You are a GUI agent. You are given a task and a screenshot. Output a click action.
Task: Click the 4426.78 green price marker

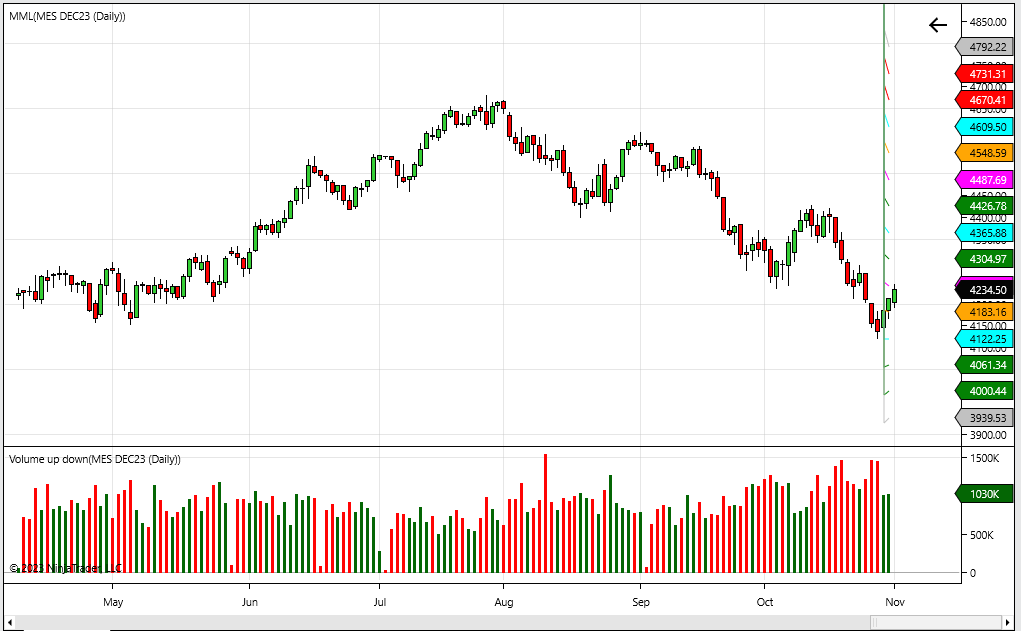[x=985, y=206]
